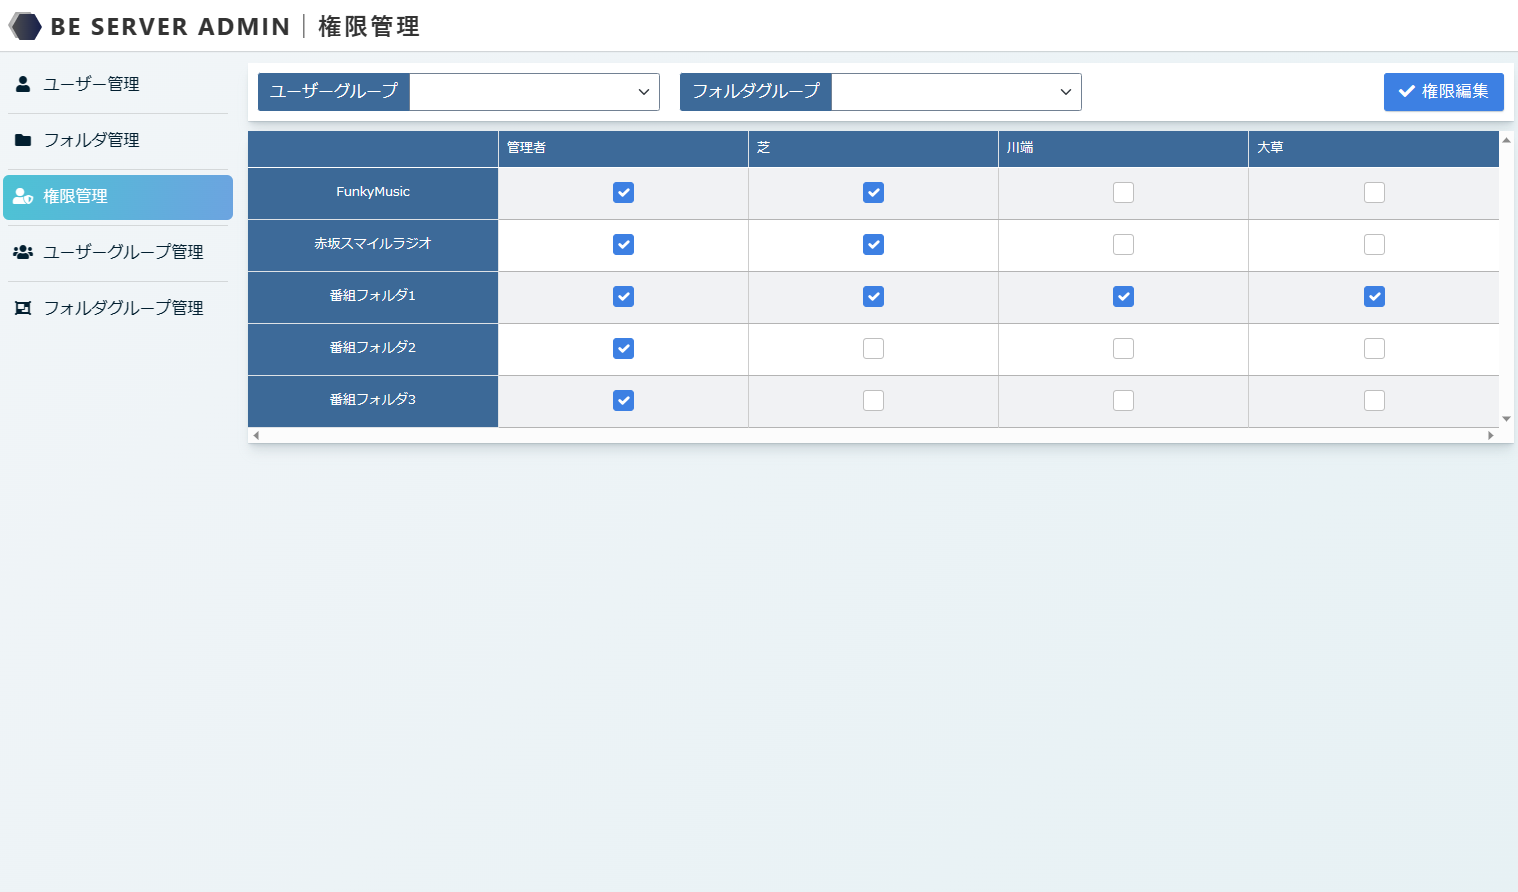Screen dimensions: 1518x892
Task: Uncheck 番組フォルダ1 permission for 大草
Action: point(1374,297)
